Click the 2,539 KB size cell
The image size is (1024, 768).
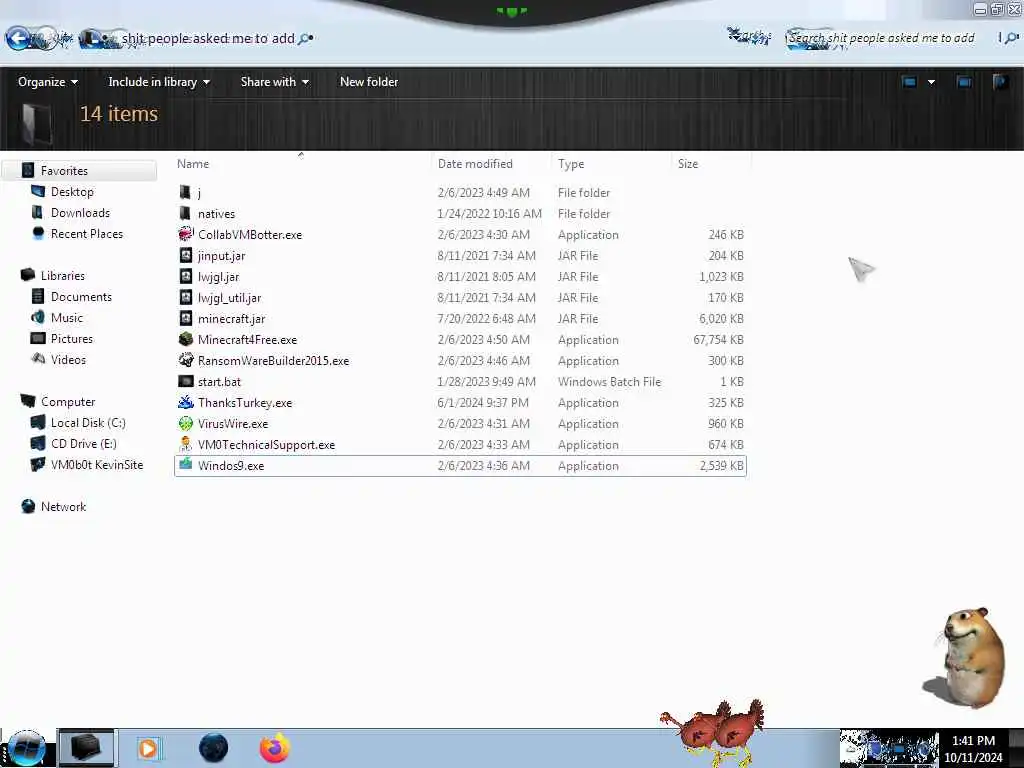(x=722, y=466)
